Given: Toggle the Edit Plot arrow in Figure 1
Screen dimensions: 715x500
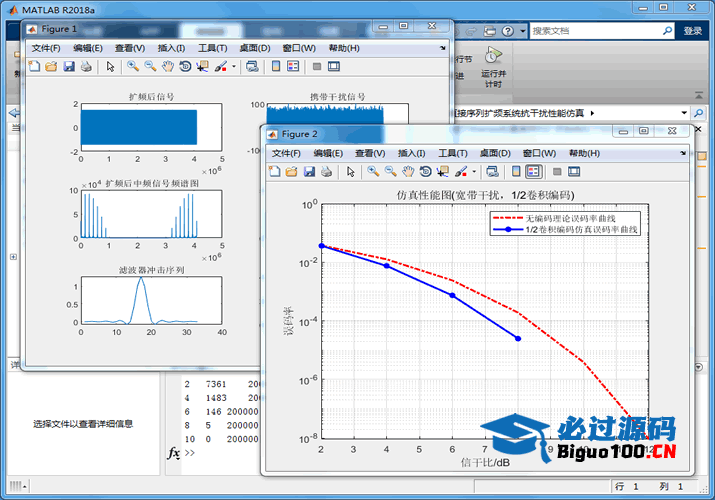Looking at the screenshot, I should tap(110, 67).
